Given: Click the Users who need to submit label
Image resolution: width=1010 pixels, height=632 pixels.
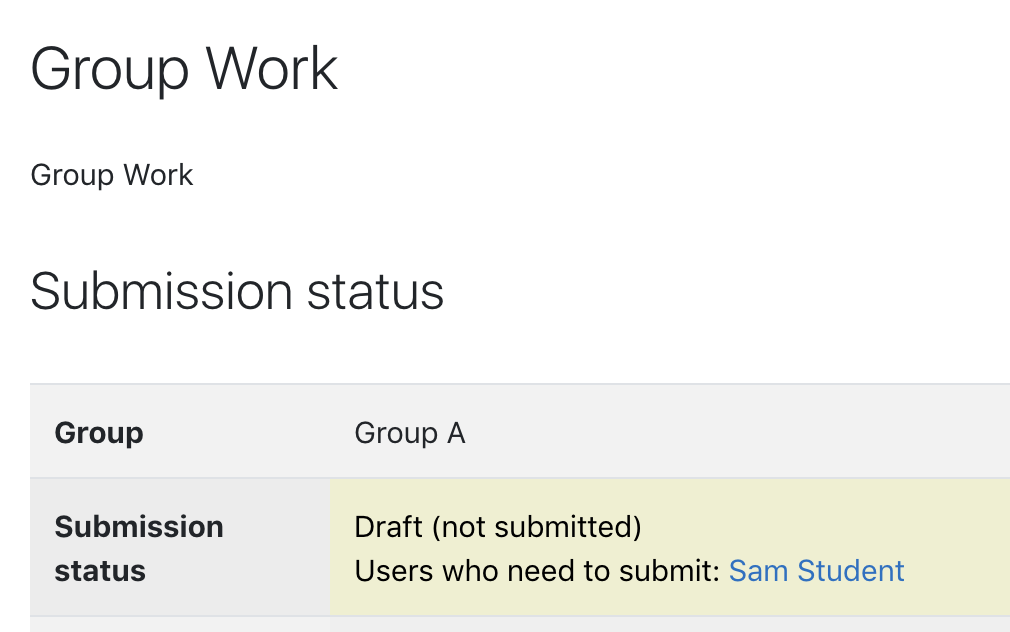Looking at the screenshot, I should point(537,571).
